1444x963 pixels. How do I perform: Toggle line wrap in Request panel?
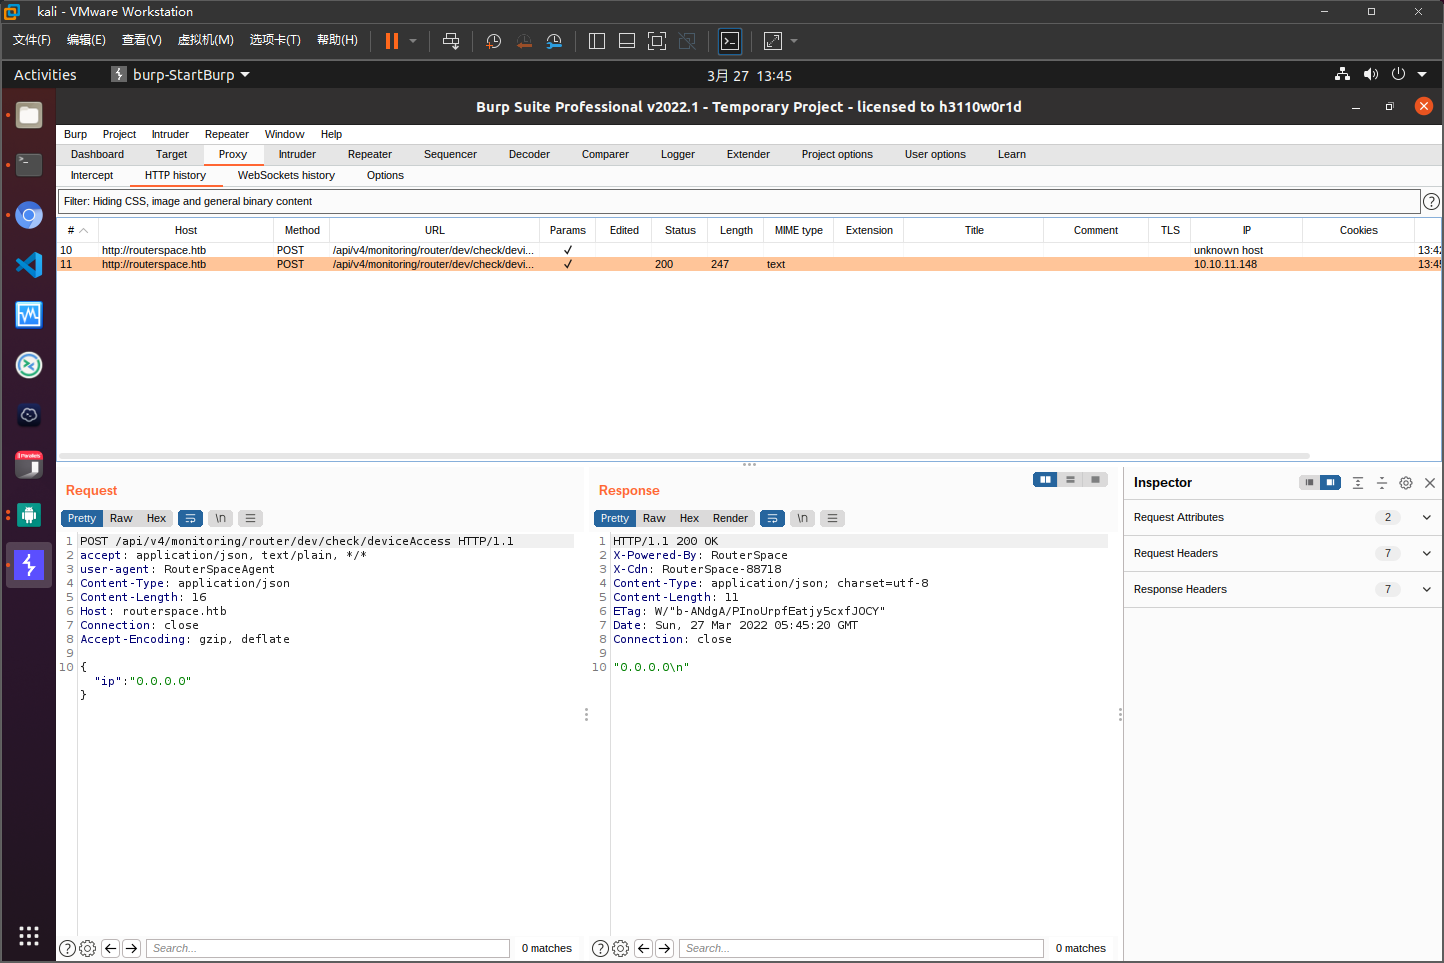[x=190, y=518]
